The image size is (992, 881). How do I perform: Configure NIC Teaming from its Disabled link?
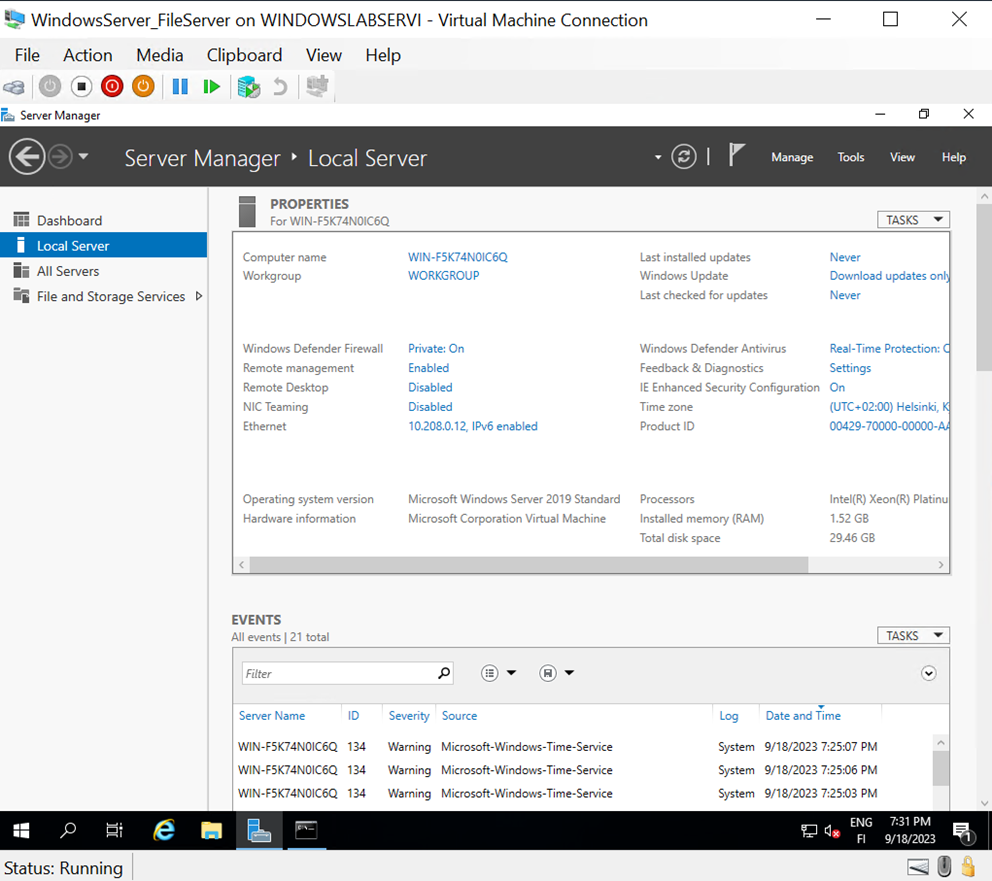point(430,406)
